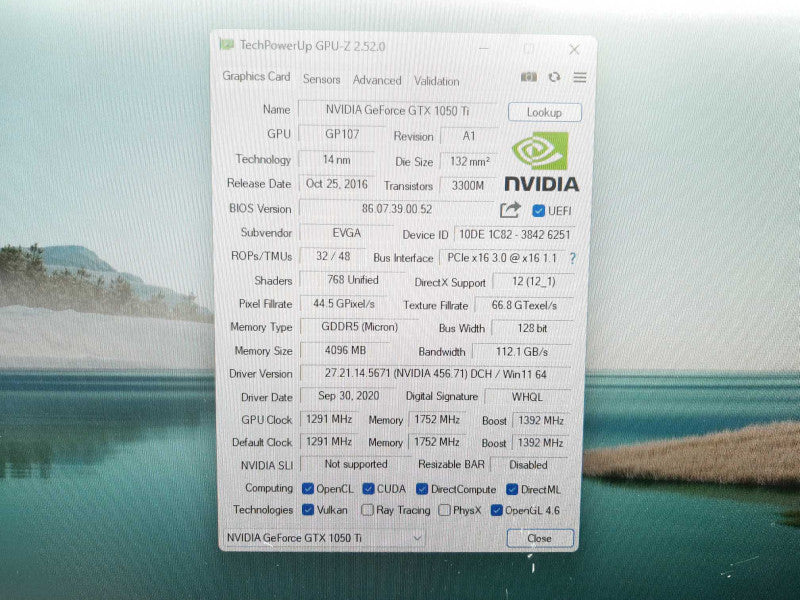
Task: Open the Validation tab
Action: click(437, 81)
